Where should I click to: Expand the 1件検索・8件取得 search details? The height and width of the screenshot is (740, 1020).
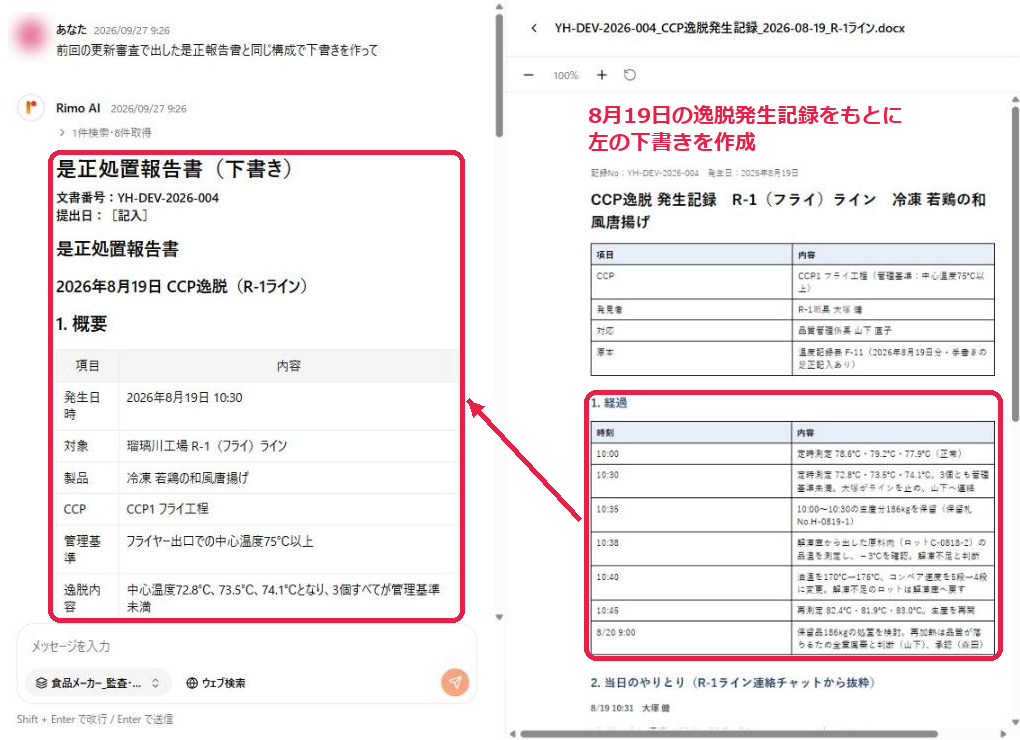click(105, 133)
